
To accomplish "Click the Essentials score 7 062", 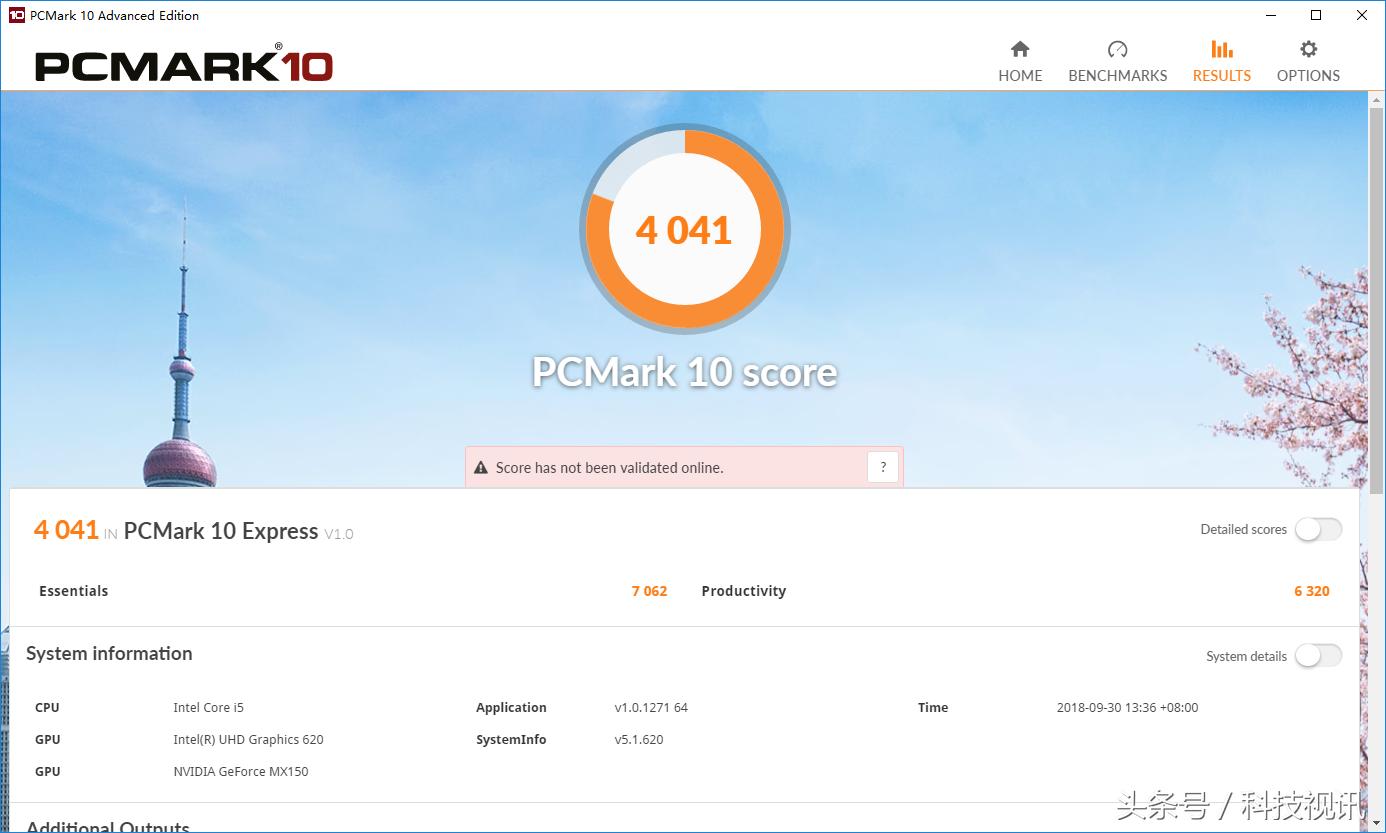I will [x=649, y=591].
